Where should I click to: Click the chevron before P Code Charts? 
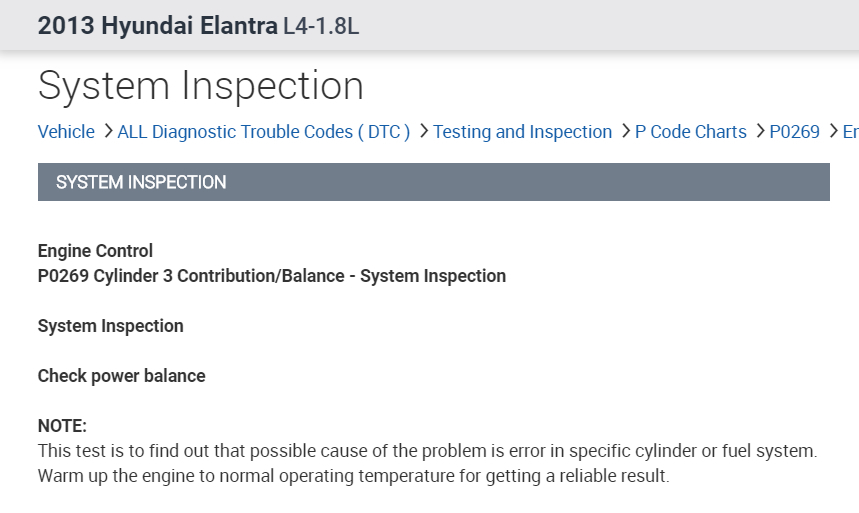point(625,132)
